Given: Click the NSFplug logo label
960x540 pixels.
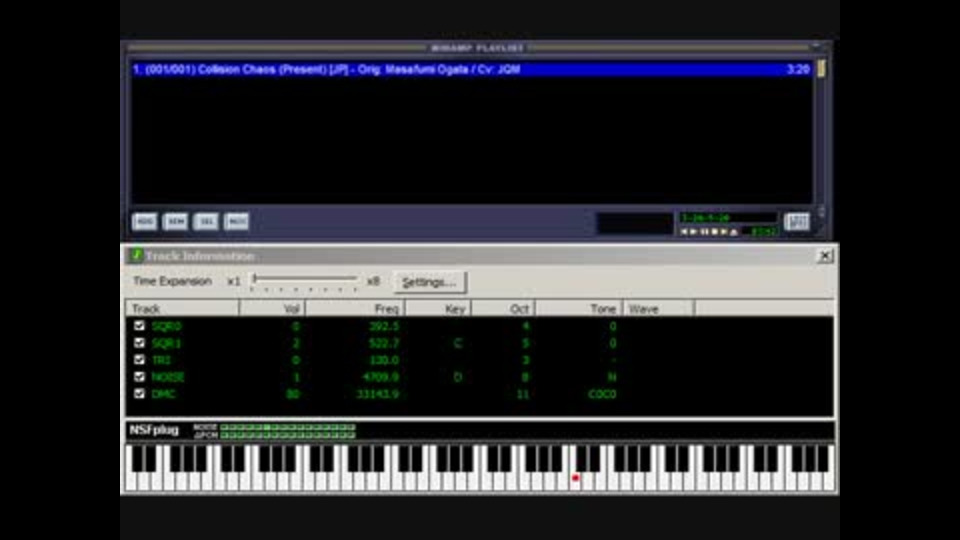Looking at the screenshot, I should tap(154, 430).
